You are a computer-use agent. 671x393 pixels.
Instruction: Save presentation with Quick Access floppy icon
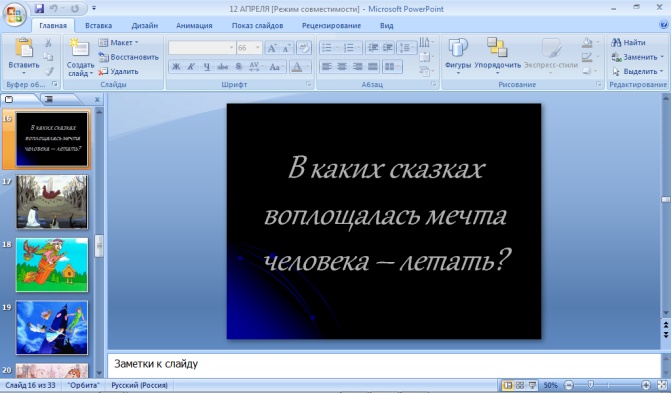coord(39,9)
